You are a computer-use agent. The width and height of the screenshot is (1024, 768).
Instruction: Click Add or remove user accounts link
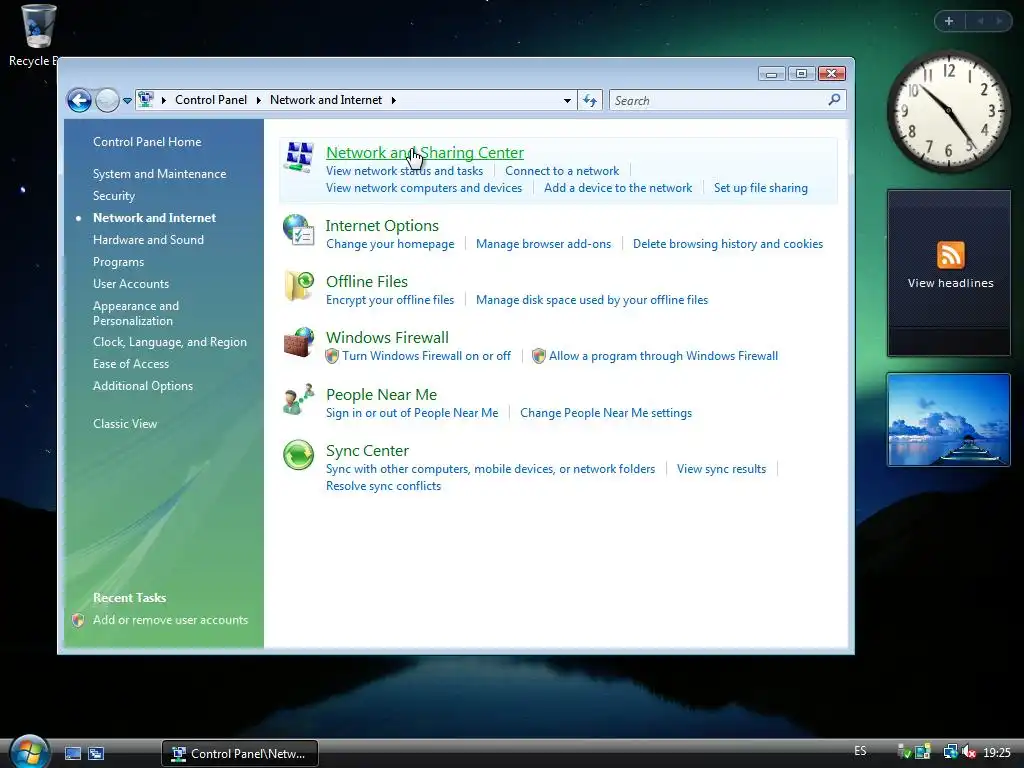(170, 620)
